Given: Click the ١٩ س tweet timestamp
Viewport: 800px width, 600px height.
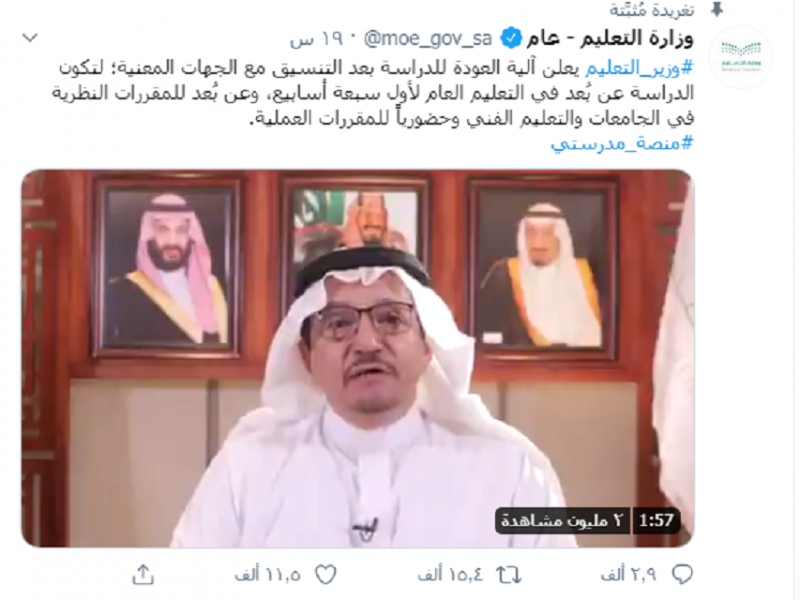Looking at the screenshot, I should pyautogui.click(x=318, y=40).
